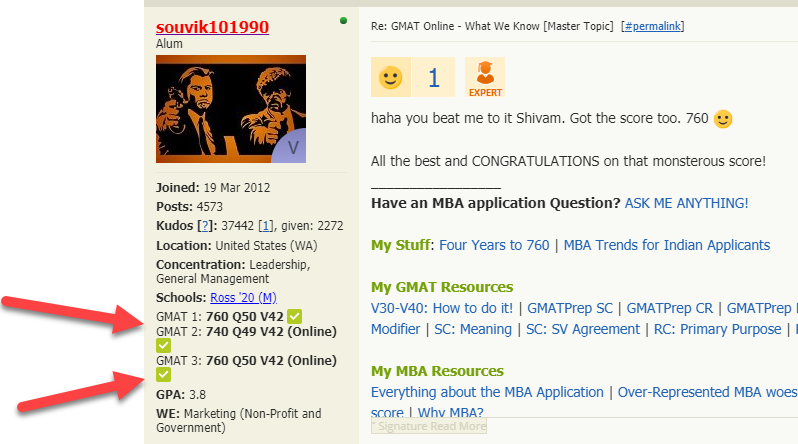Click the kudos count number 1
Viewport: 798px width, 444px height.
point(434,78)
